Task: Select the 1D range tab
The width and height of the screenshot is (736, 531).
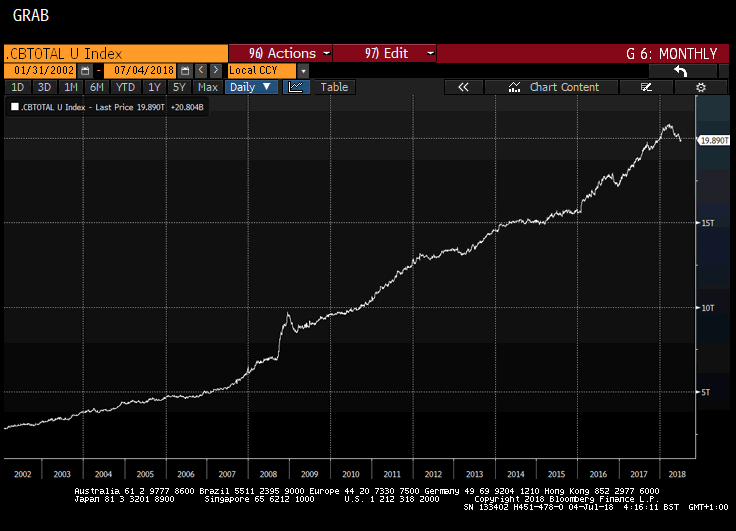Action: (17, 87)
